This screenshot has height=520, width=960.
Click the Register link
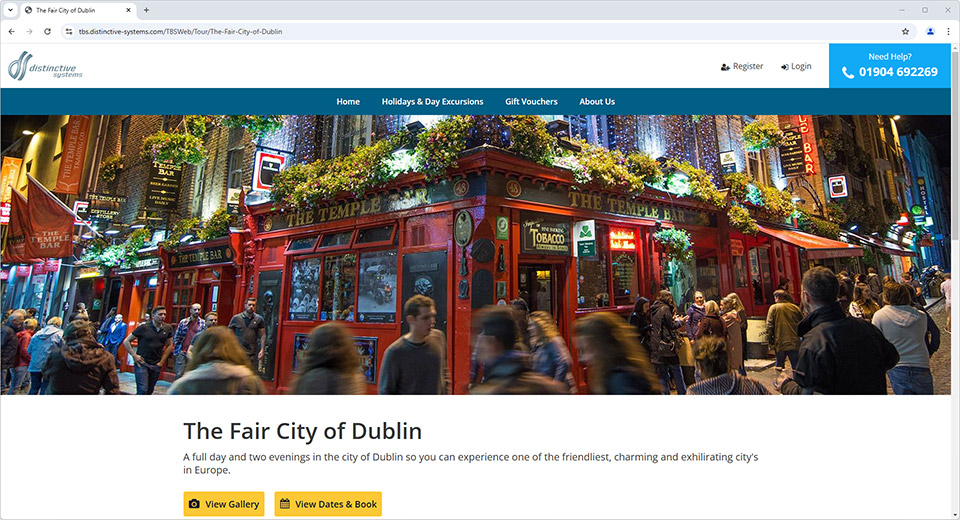(741, 66)
